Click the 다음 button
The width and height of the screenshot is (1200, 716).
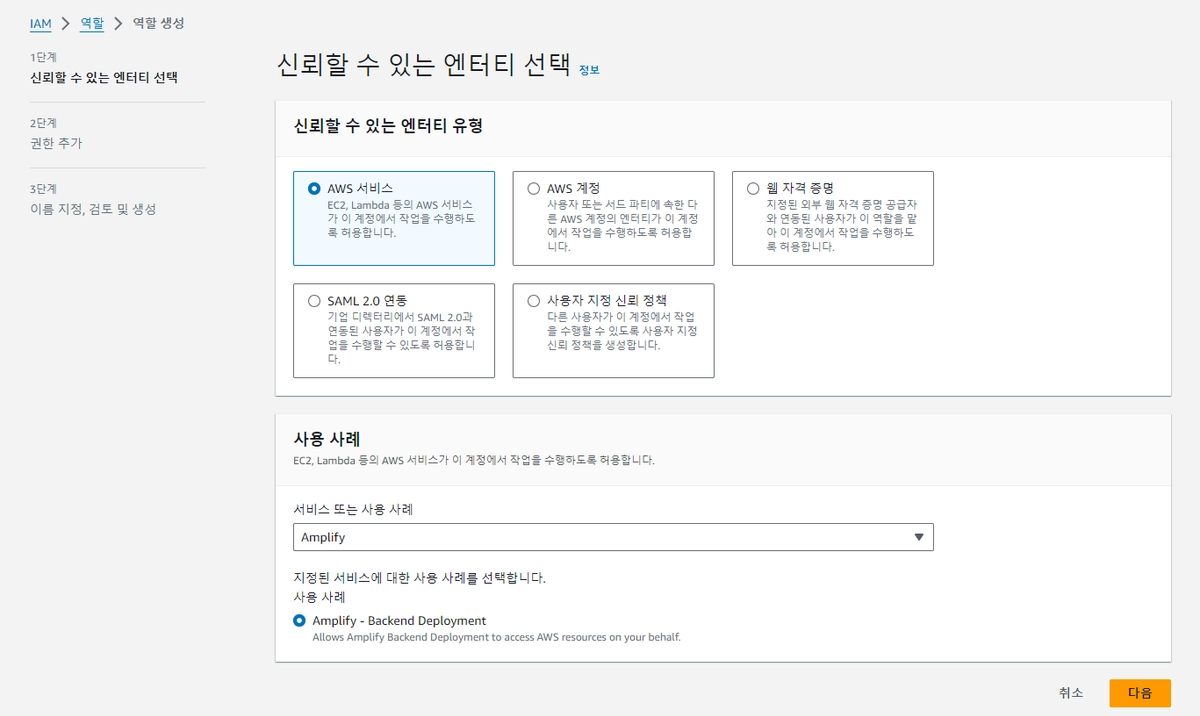point(1139,693)
